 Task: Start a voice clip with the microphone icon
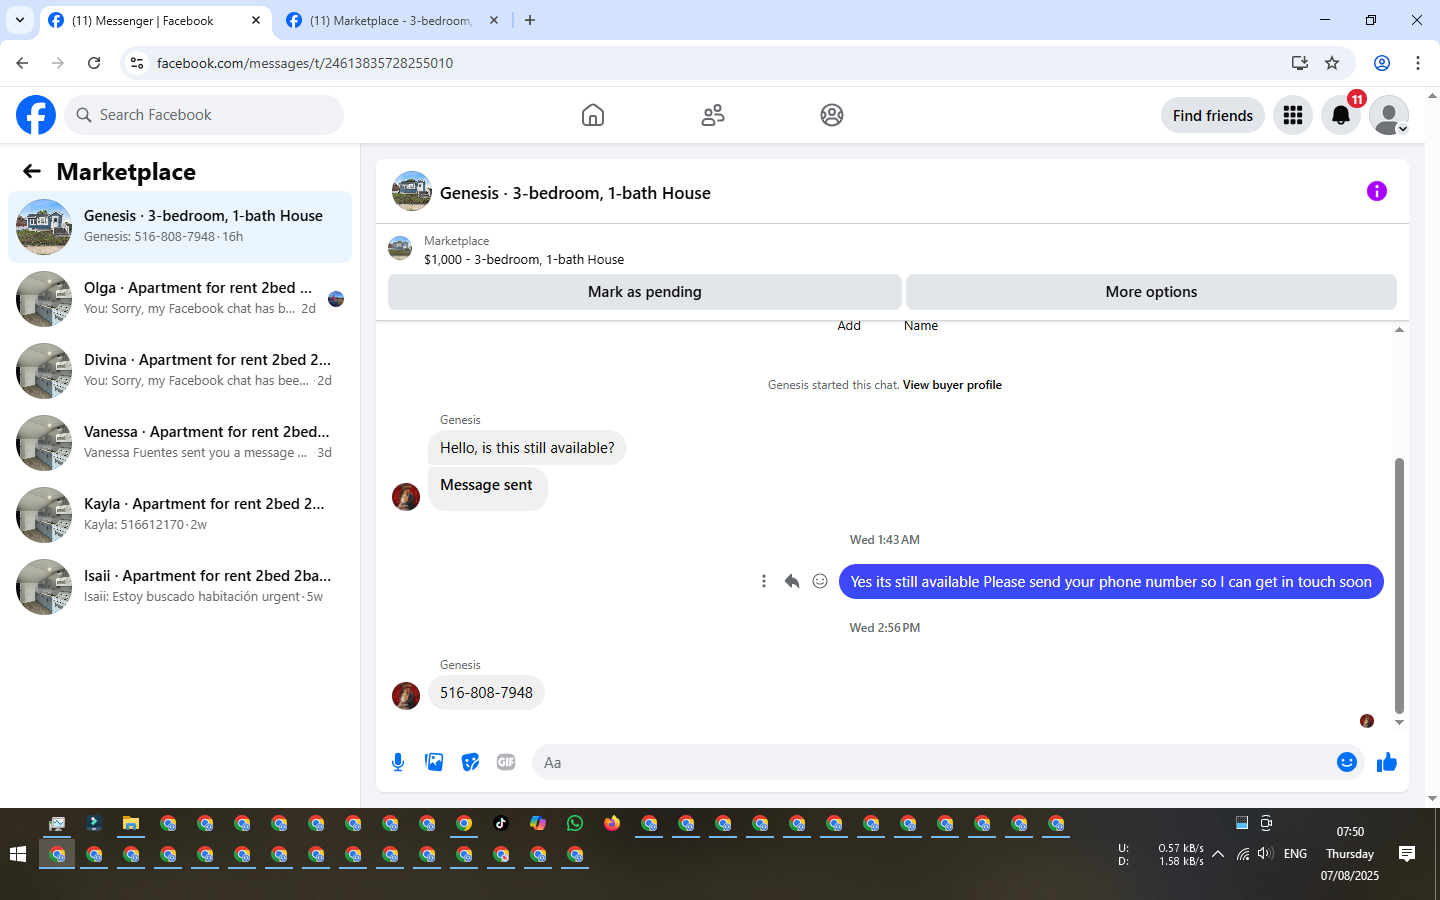click(x=398, y=762)
